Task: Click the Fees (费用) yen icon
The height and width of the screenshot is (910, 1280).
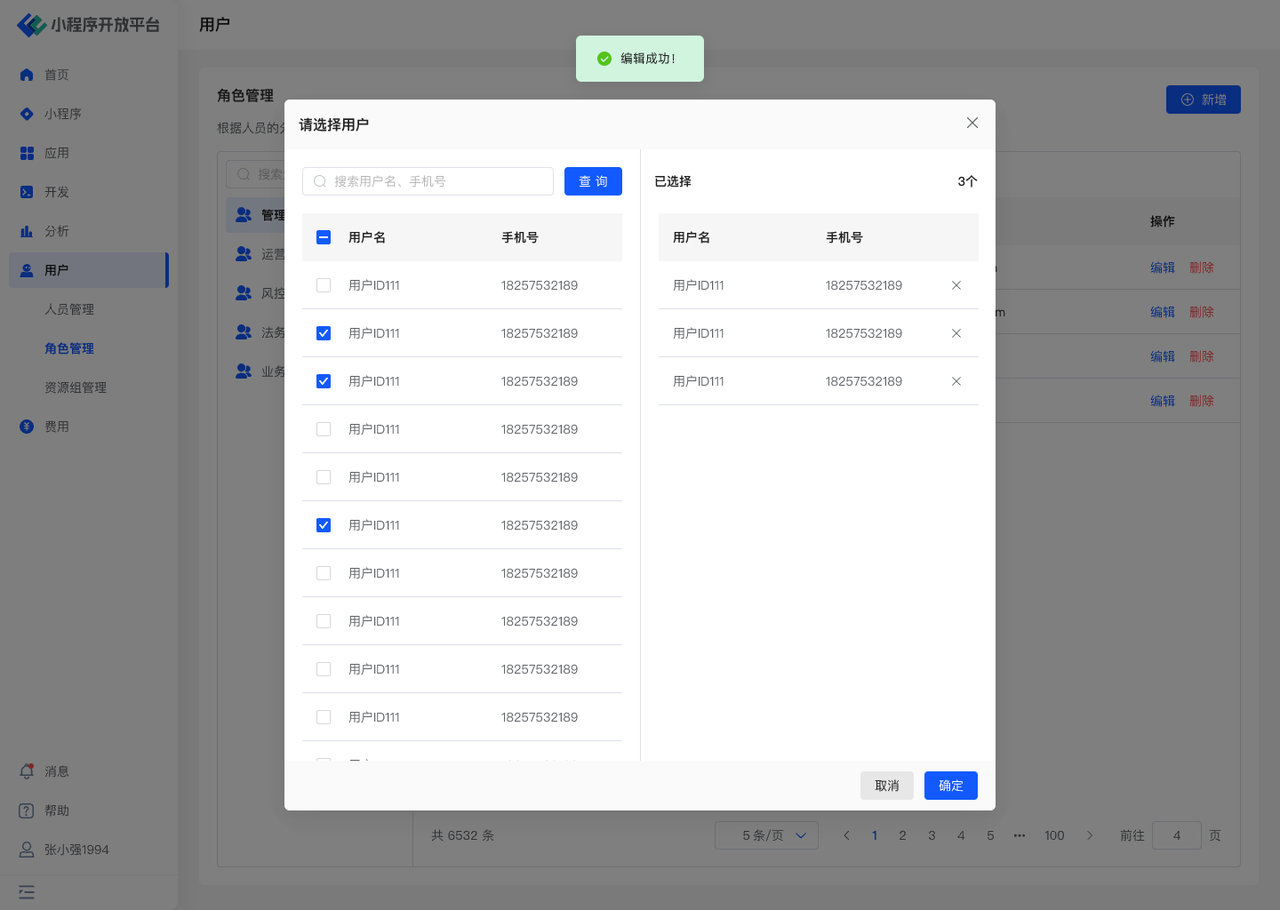Action: coord(27,427)
